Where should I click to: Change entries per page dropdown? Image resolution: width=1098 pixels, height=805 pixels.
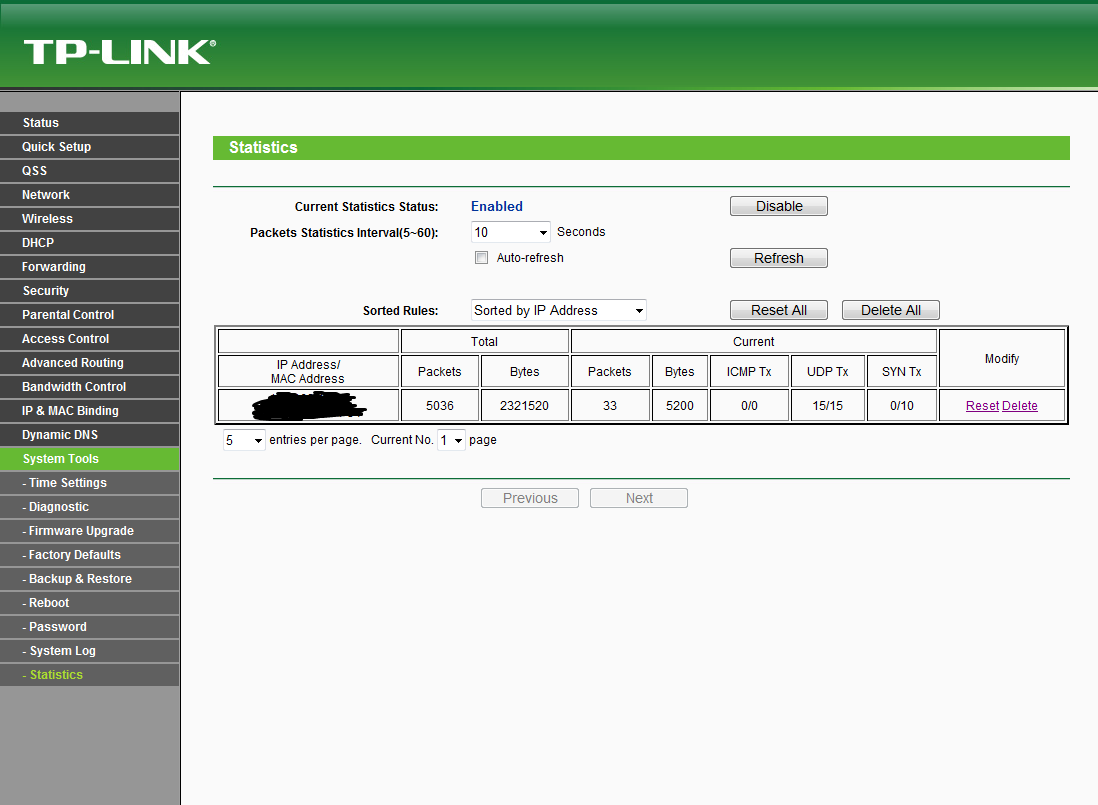tap(244, 440)
